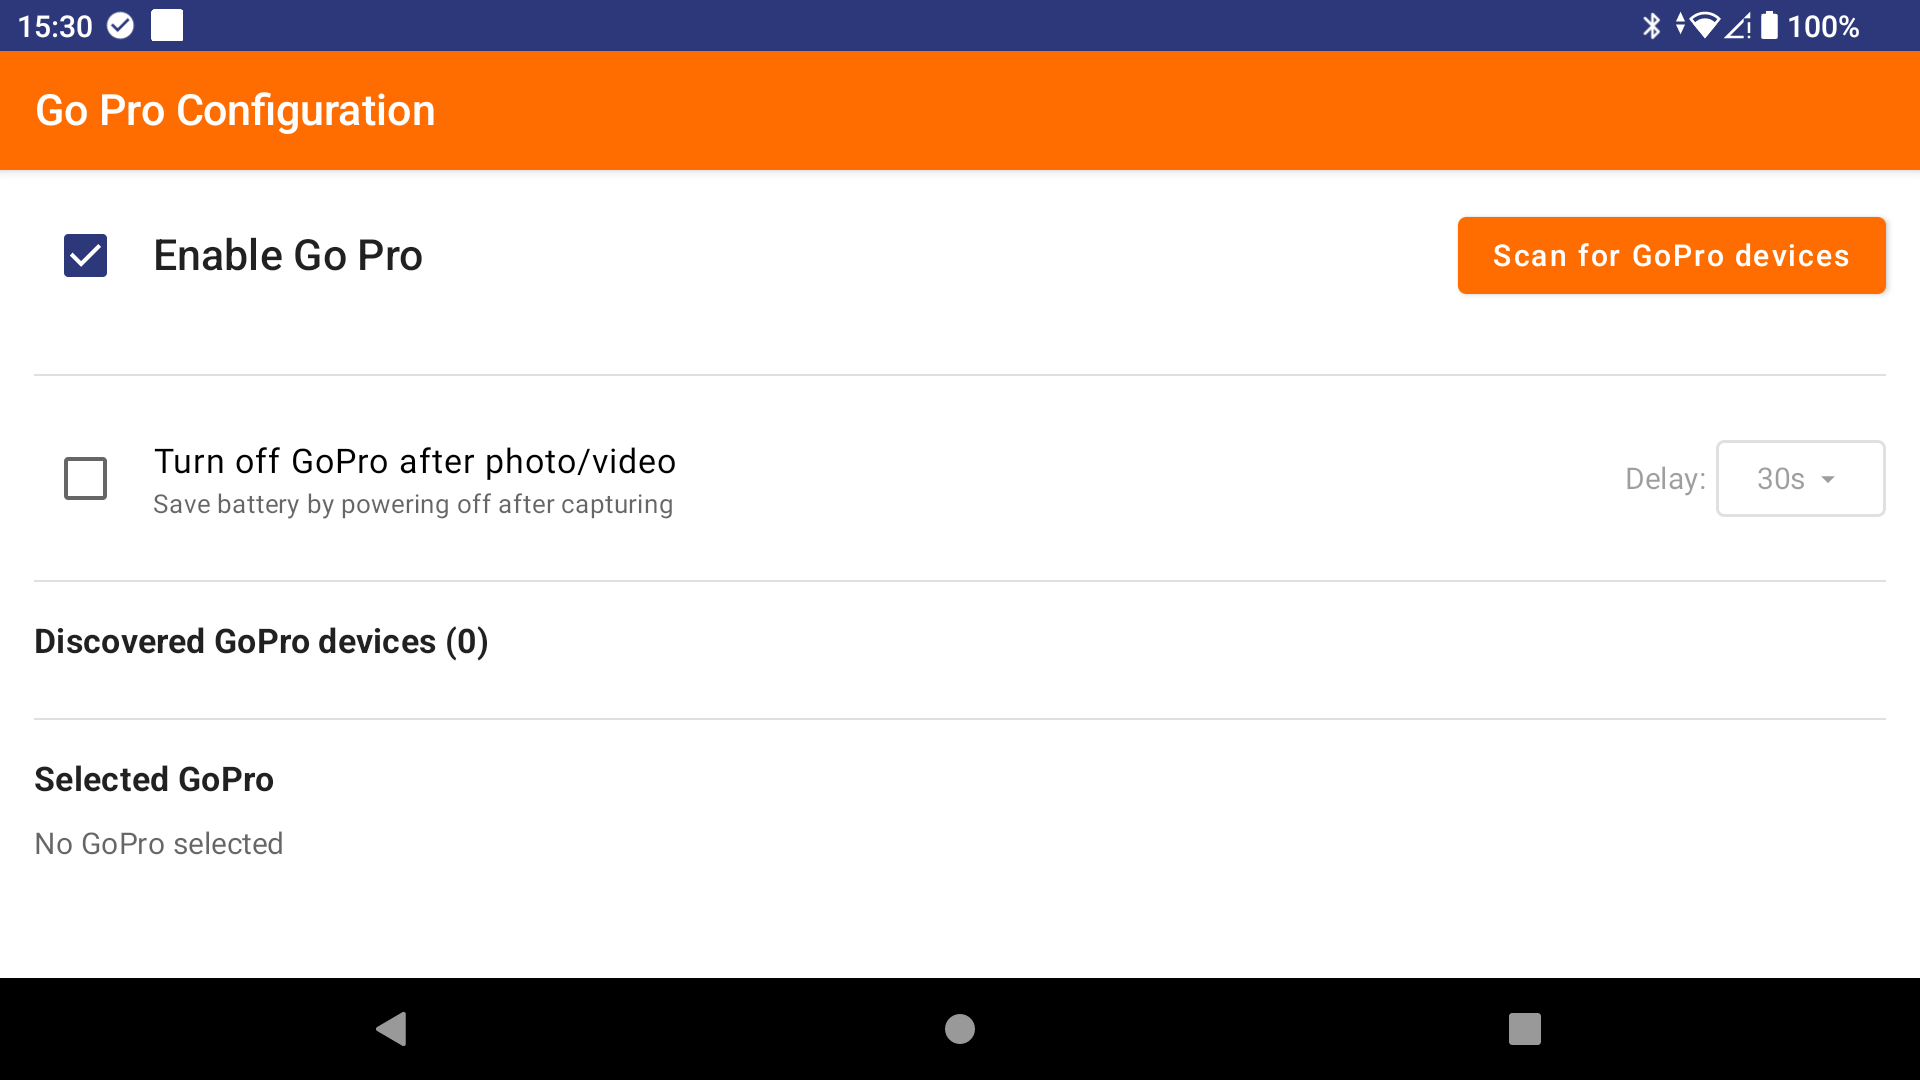Uncheck the Enable Go Pro checkbox
1920x1080 pixels.
85,256
